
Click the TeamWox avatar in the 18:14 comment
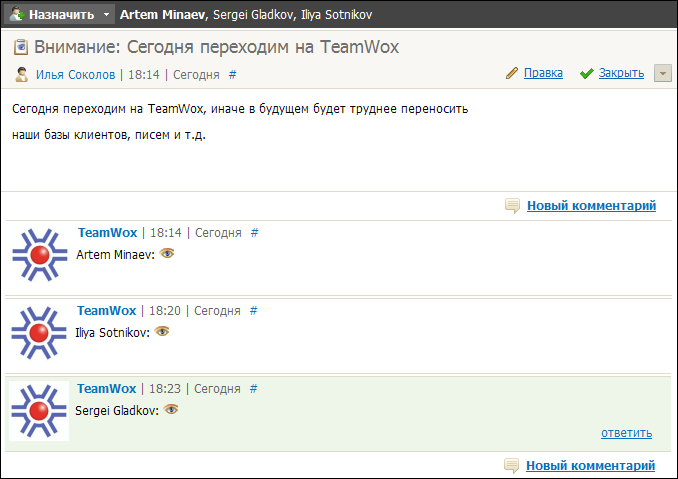click(x=40, y=255)
